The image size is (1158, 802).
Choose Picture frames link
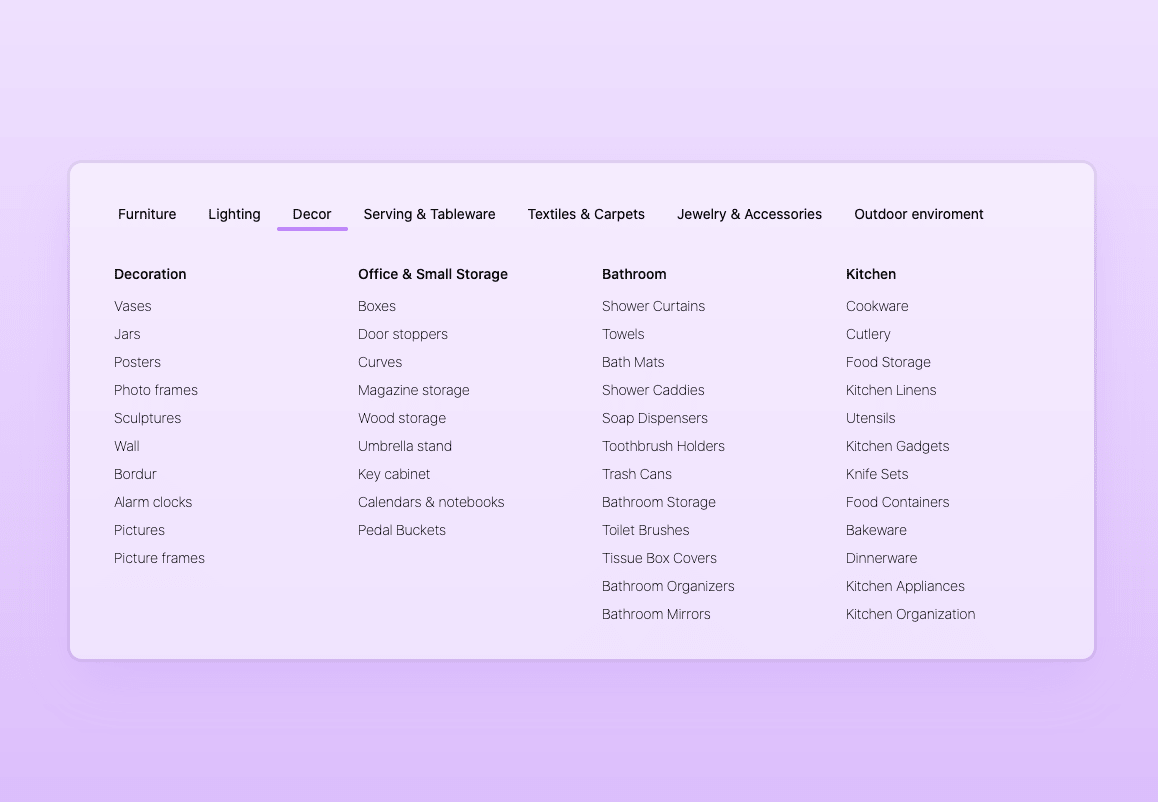point(159,558)
